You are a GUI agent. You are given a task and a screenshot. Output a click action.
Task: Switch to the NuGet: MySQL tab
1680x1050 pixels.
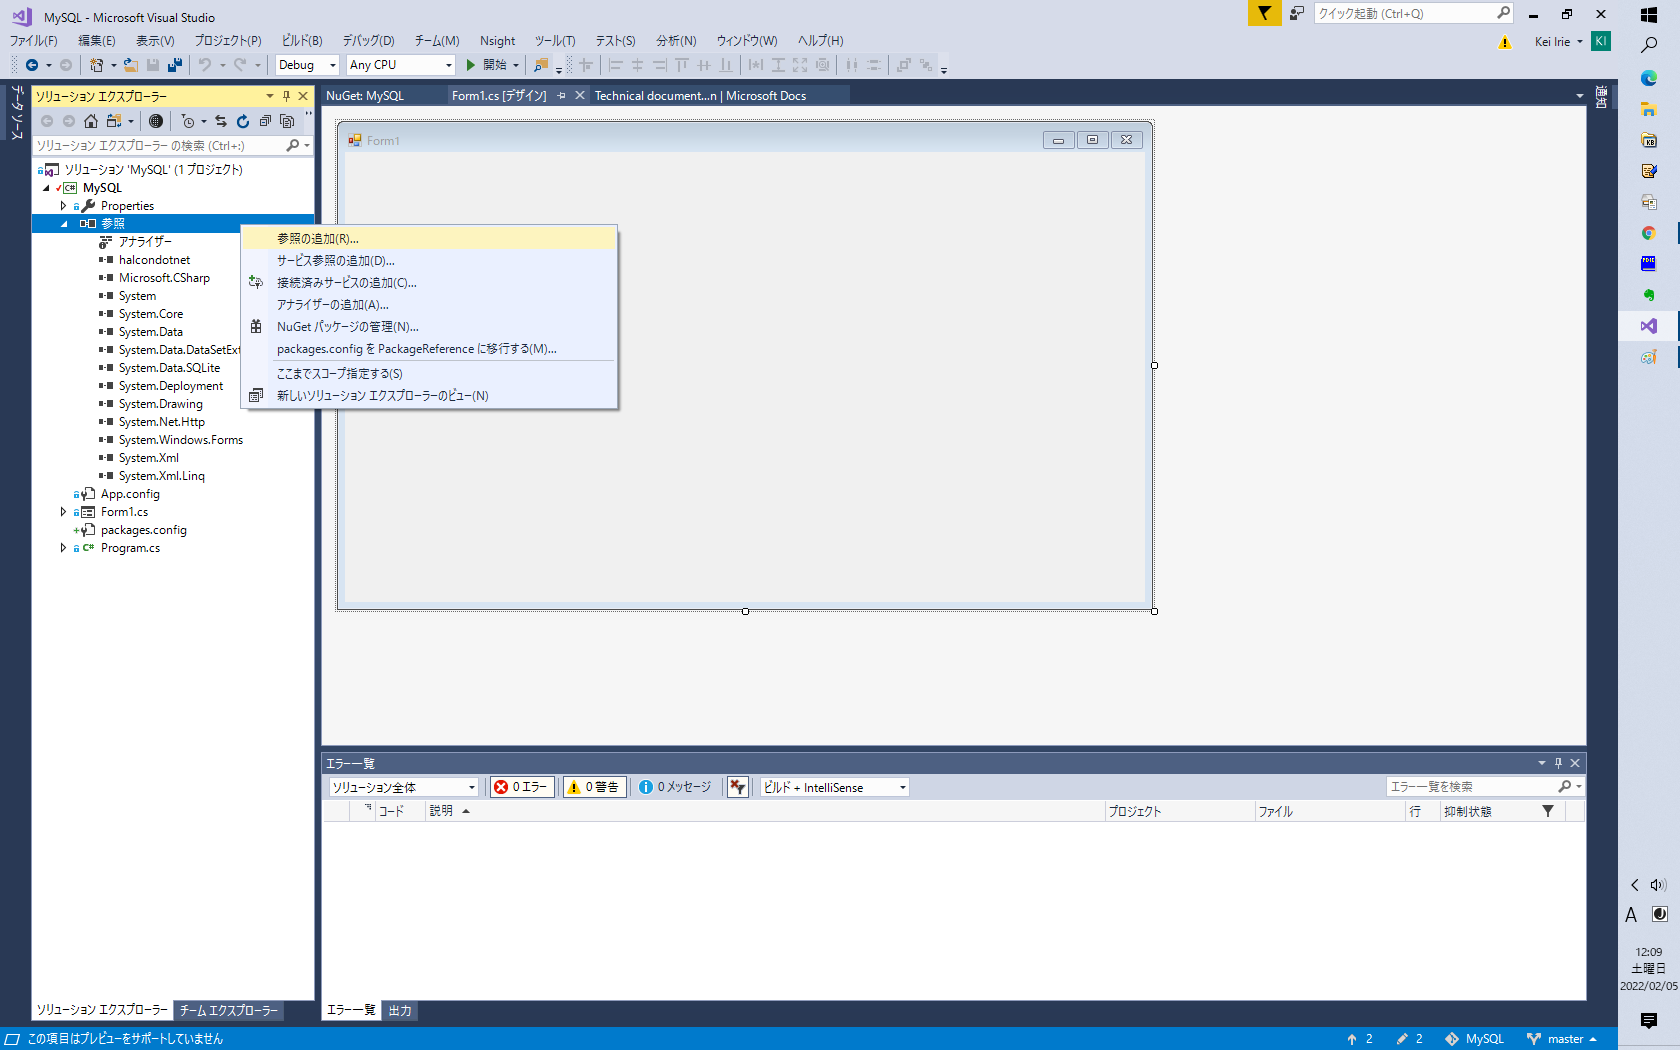(365, 96)
